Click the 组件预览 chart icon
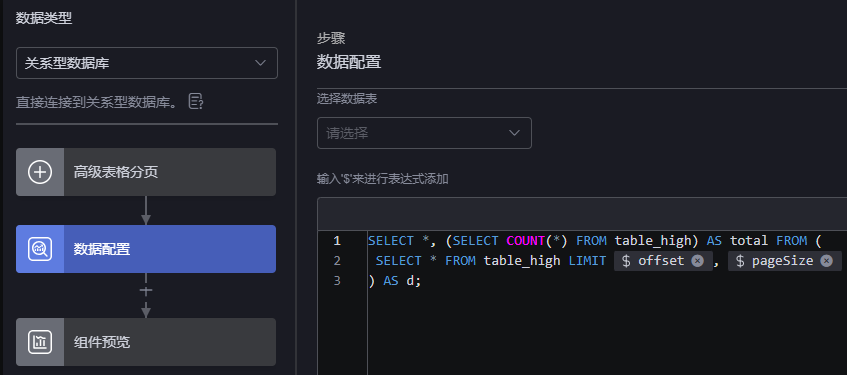The width and height of the screenshot is (847, 375). point(40,342)
